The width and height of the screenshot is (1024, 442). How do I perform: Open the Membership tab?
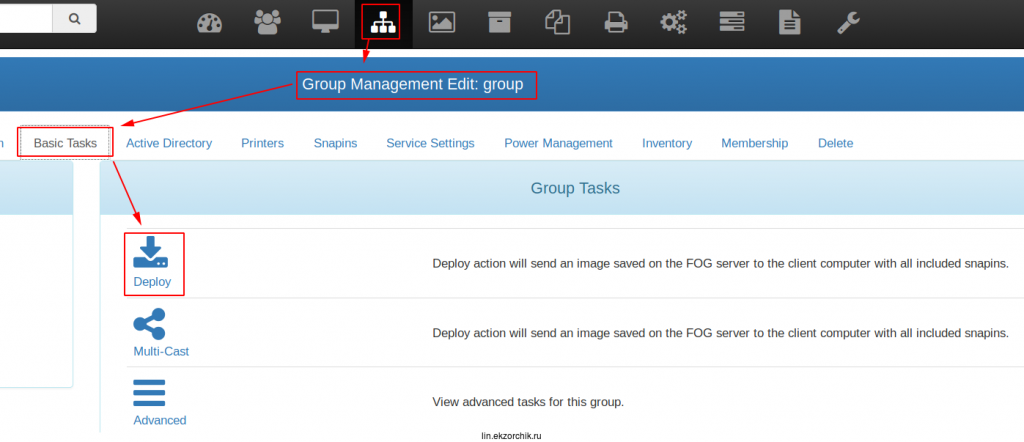point(754,143)
